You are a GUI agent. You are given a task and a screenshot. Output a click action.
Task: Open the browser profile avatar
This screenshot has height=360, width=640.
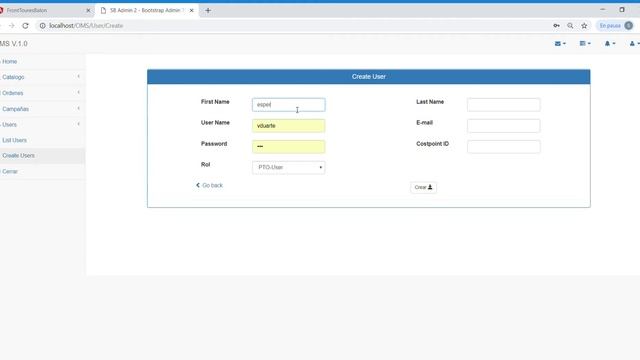[629, 26]
